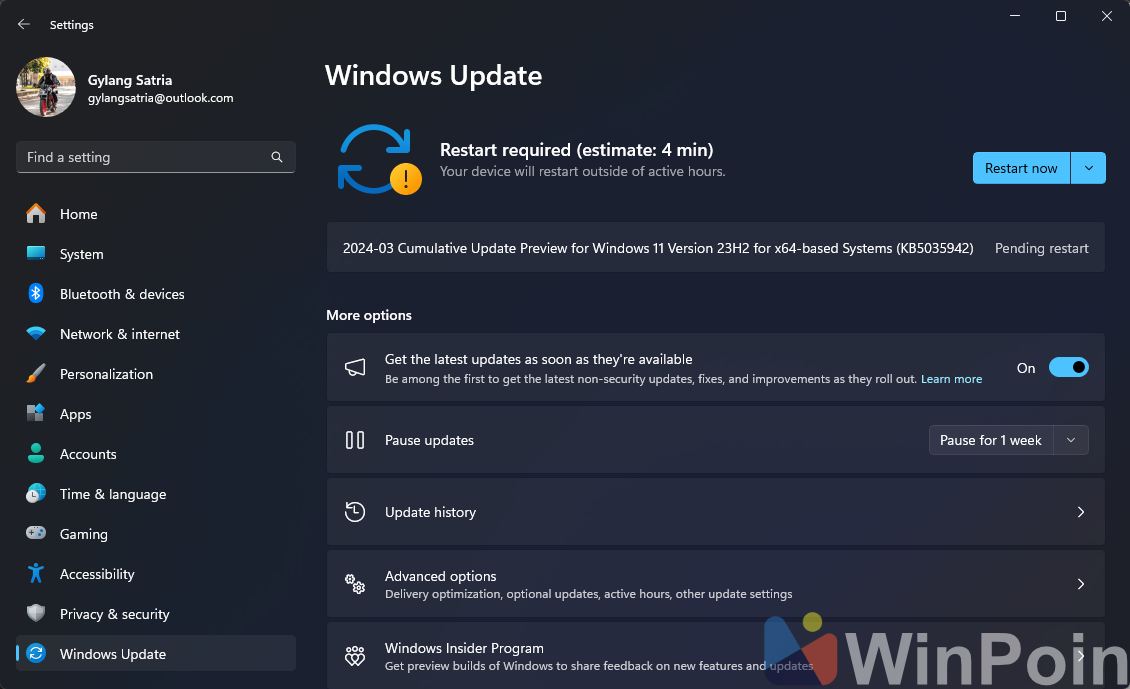Click the user profile picture
The height and width of the screenshot is (689, 1130).
click(x=46, y=87)
